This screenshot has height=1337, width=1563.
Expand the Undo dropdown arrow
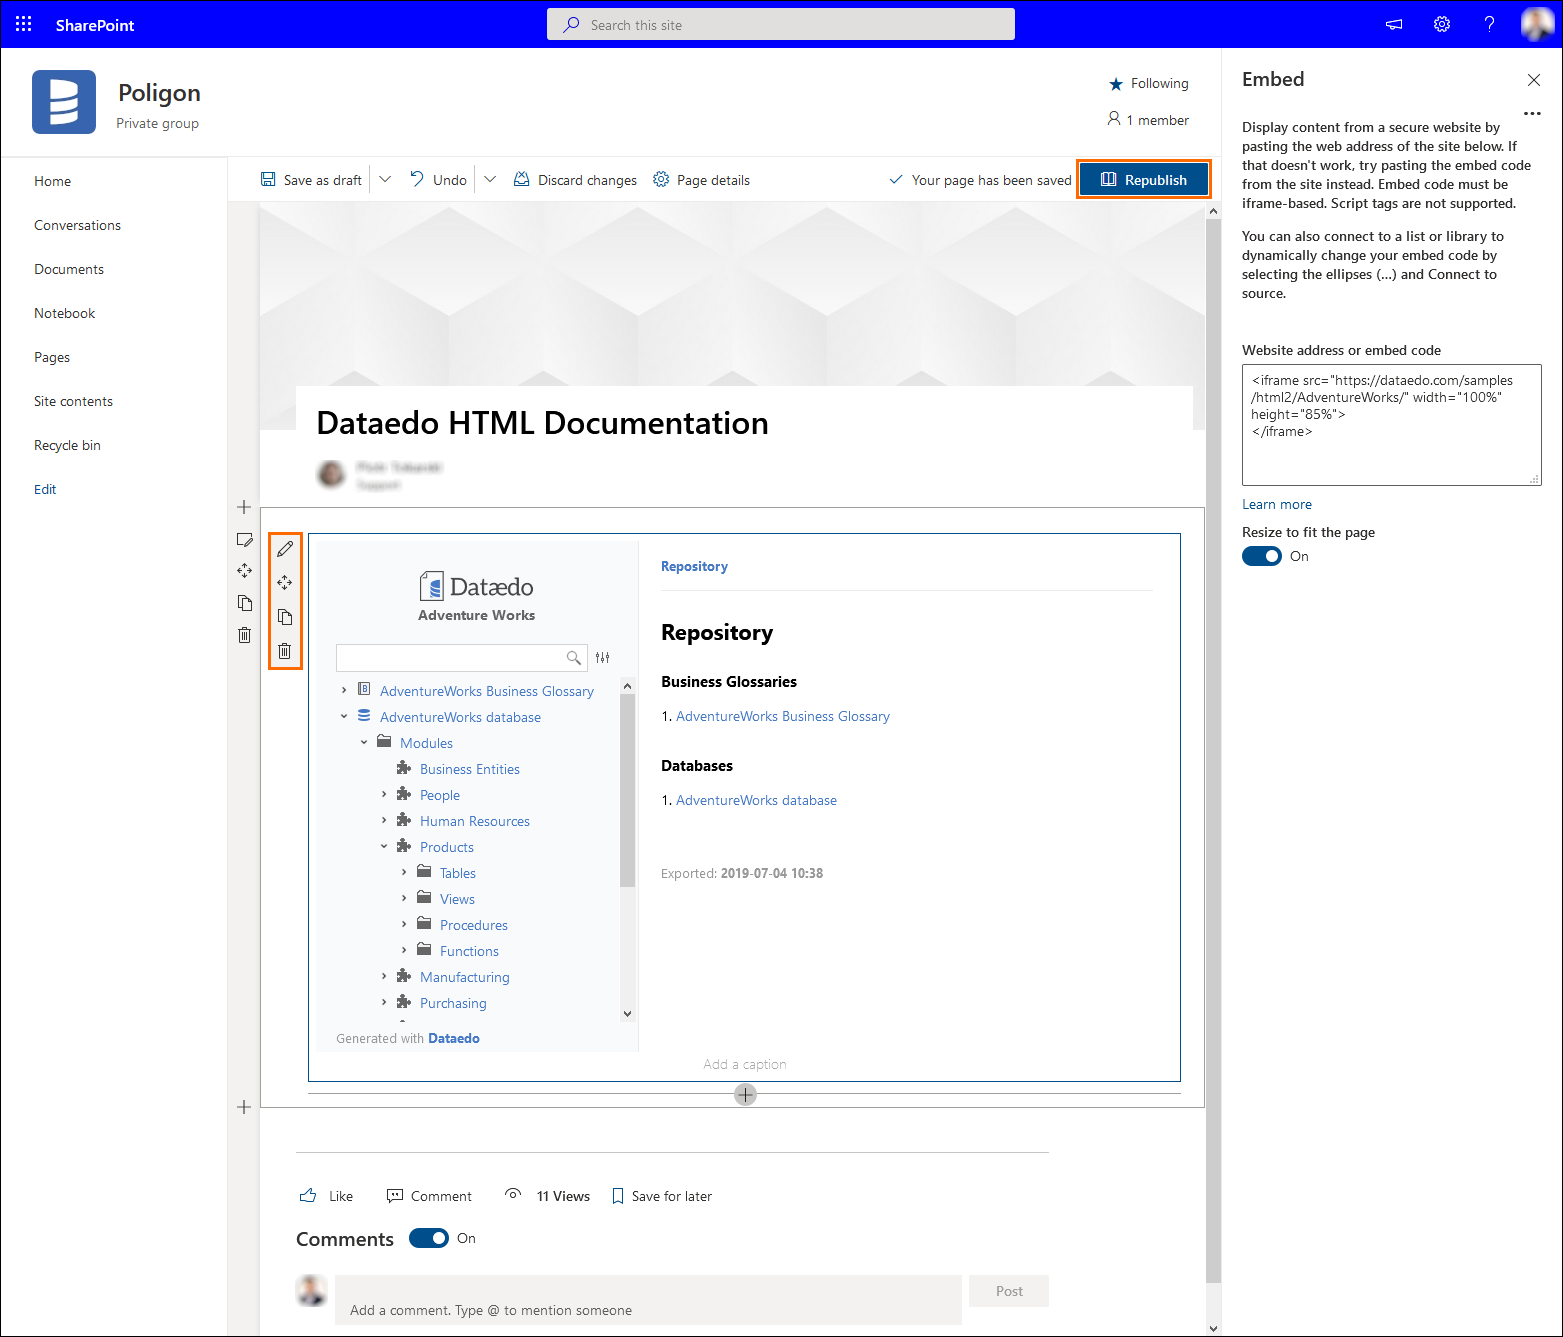[490, 180]
